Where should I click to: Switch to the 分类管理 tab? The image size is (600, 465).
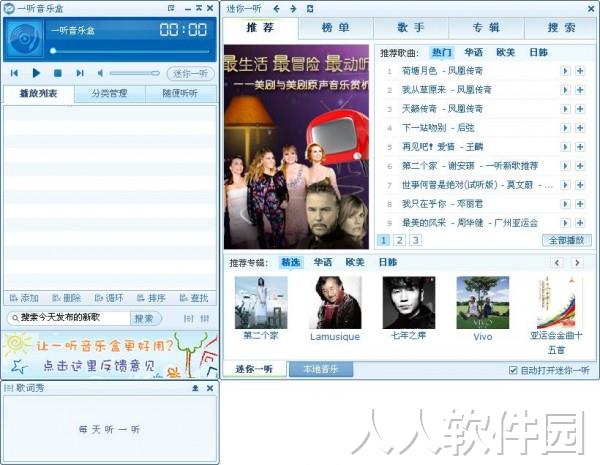click(109, 93)
